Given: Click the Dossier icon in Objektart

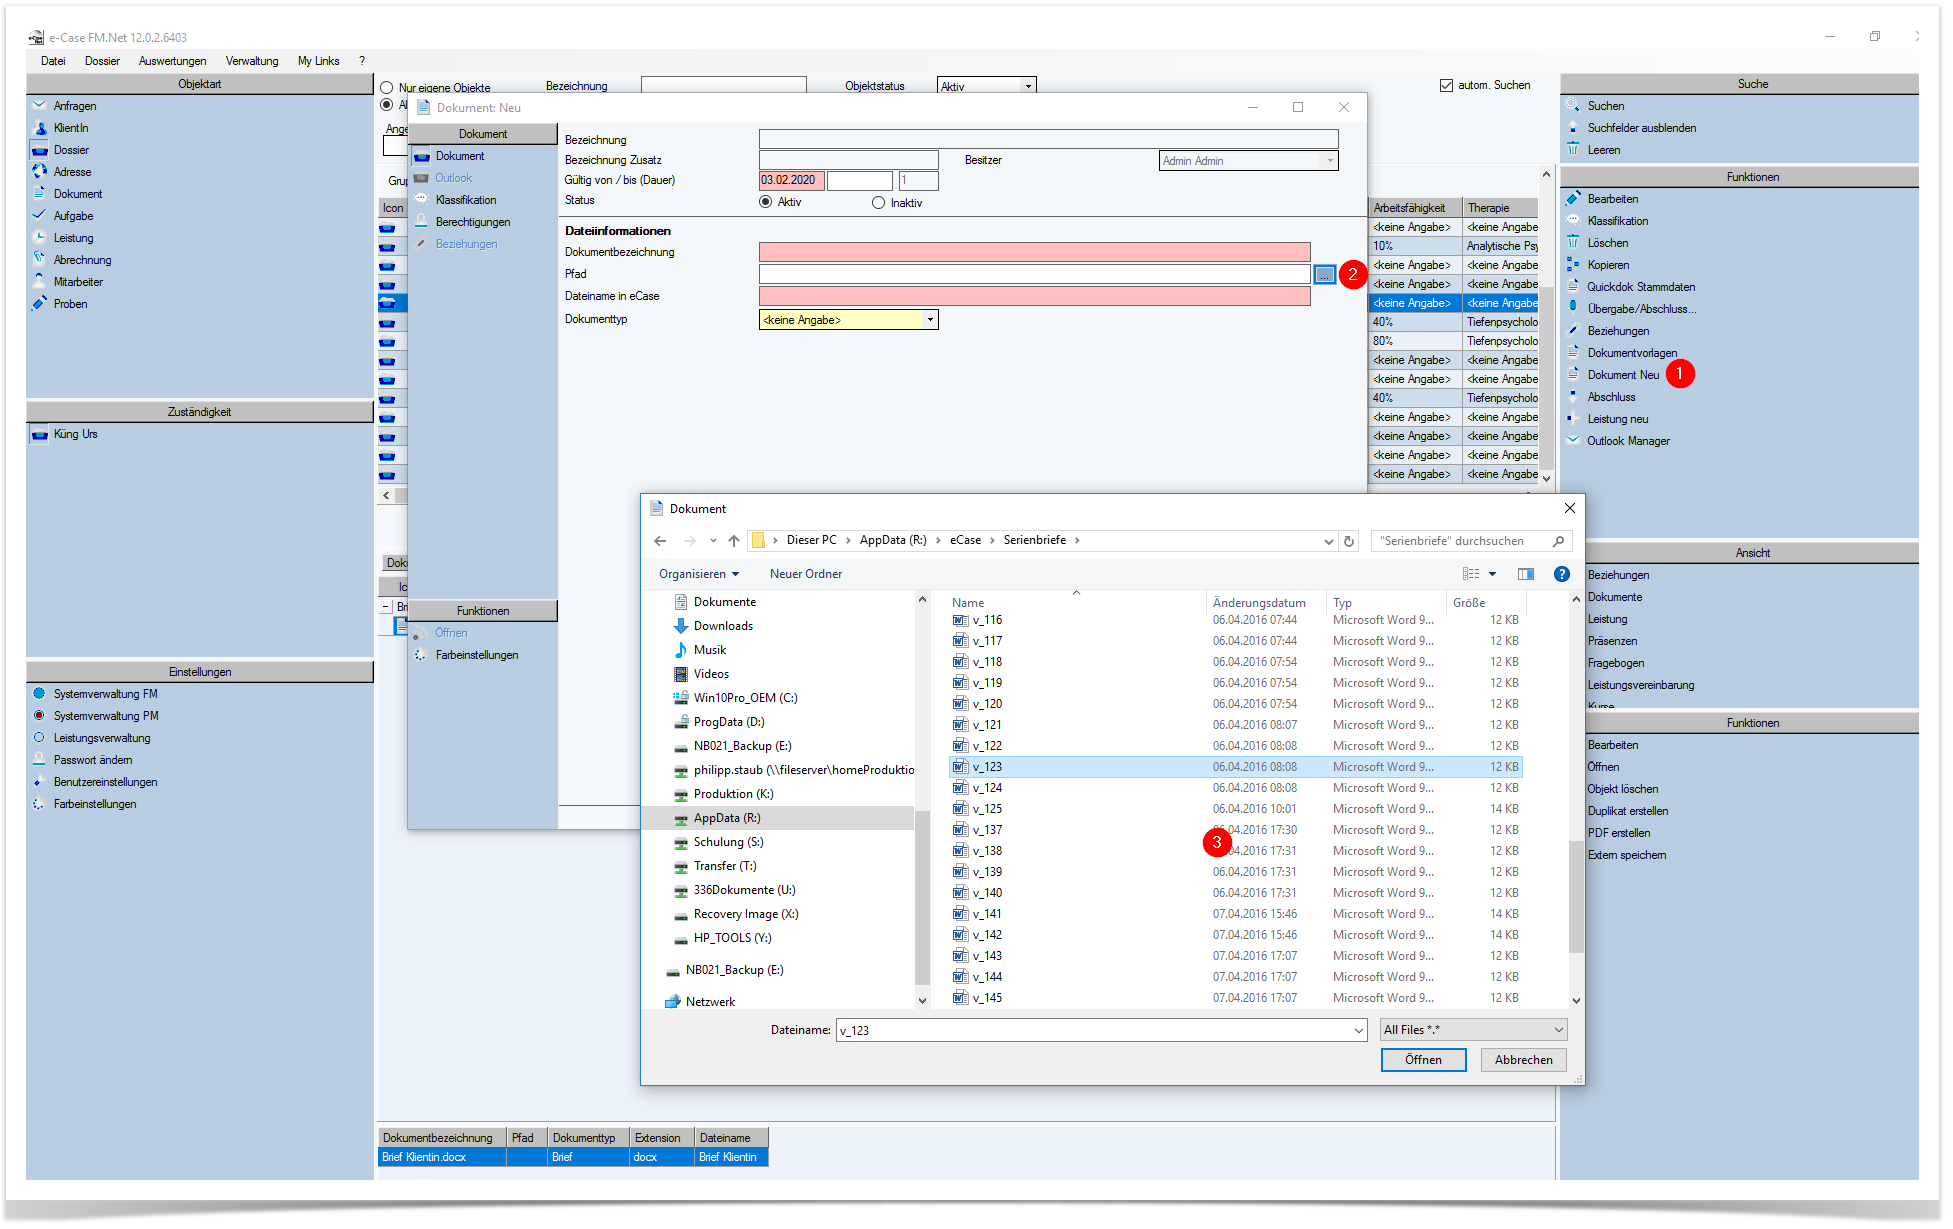Looking at the screenshot, I should tap(39, 149).
